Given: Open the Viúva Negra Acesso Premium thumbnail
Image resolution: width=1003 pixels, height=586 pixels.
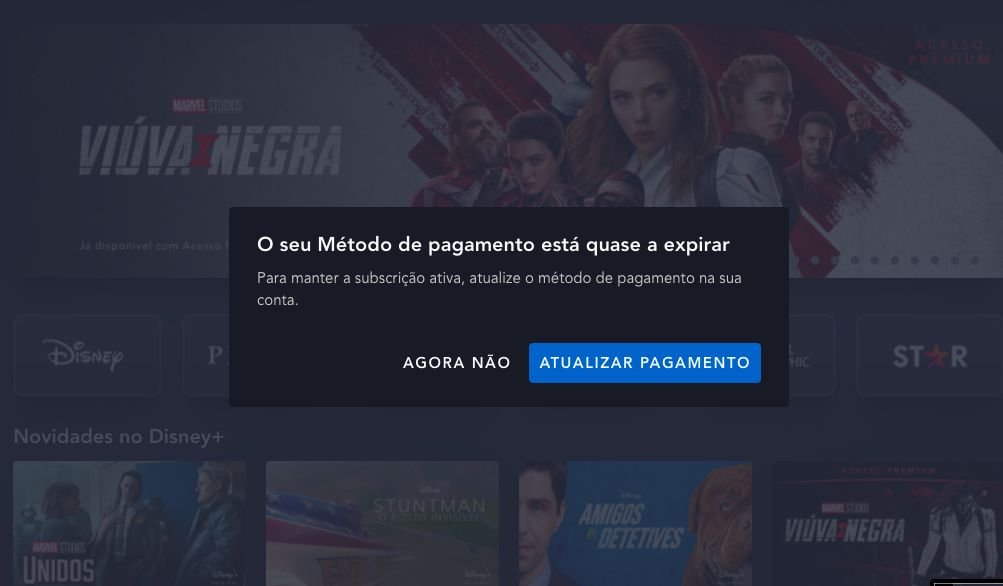Looking at the screenshot, I should pos(888,523).
